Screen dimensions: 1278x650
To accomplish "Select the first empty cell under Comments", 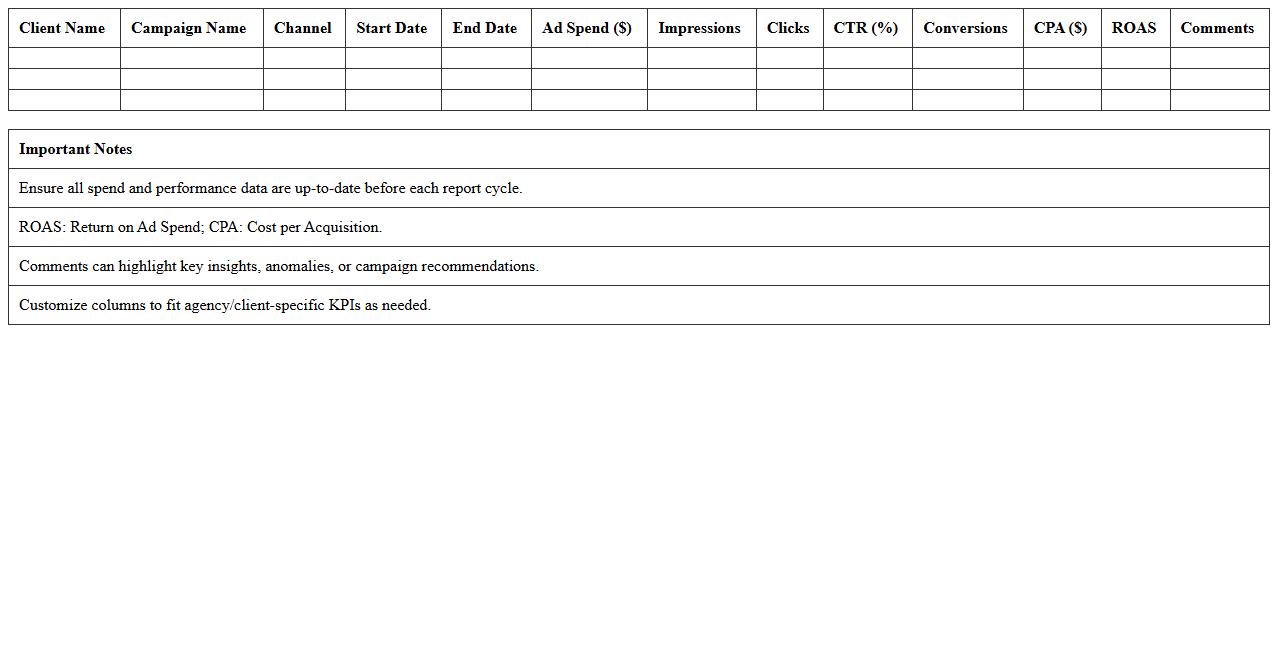I will pyautogui.click(x=1218, y=58).
